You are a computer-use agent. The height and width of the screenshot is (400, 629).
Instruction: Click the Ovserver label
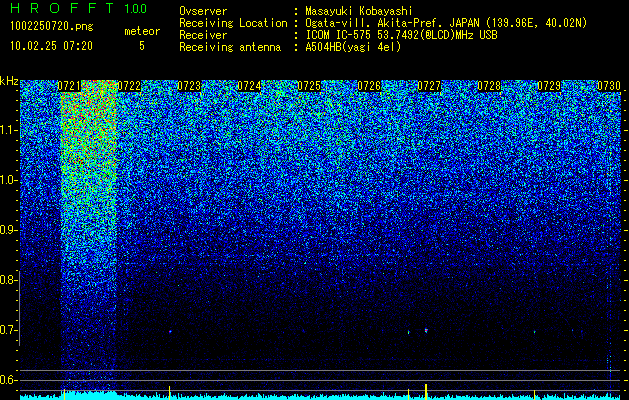click(203, 11)
